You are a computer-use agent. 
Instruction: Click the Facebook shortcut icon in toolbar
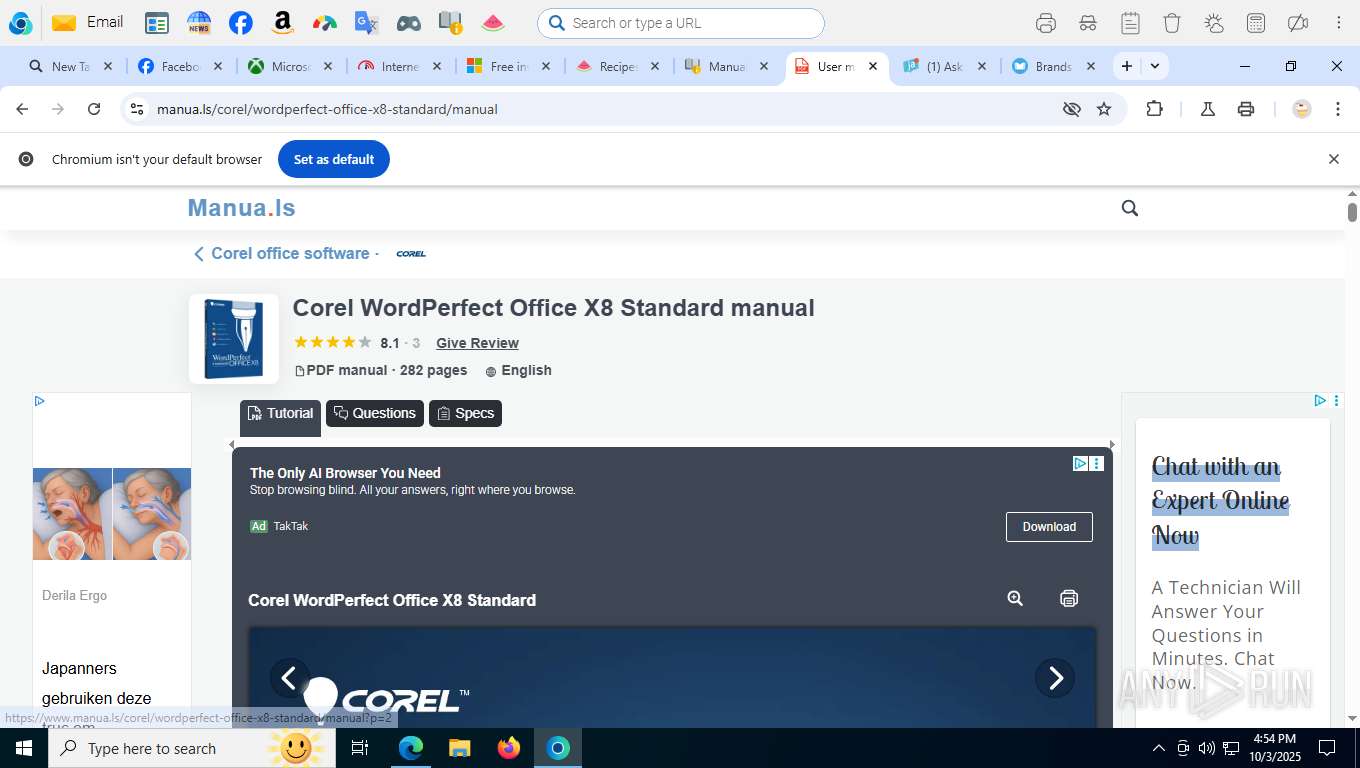tap(240, 23)
